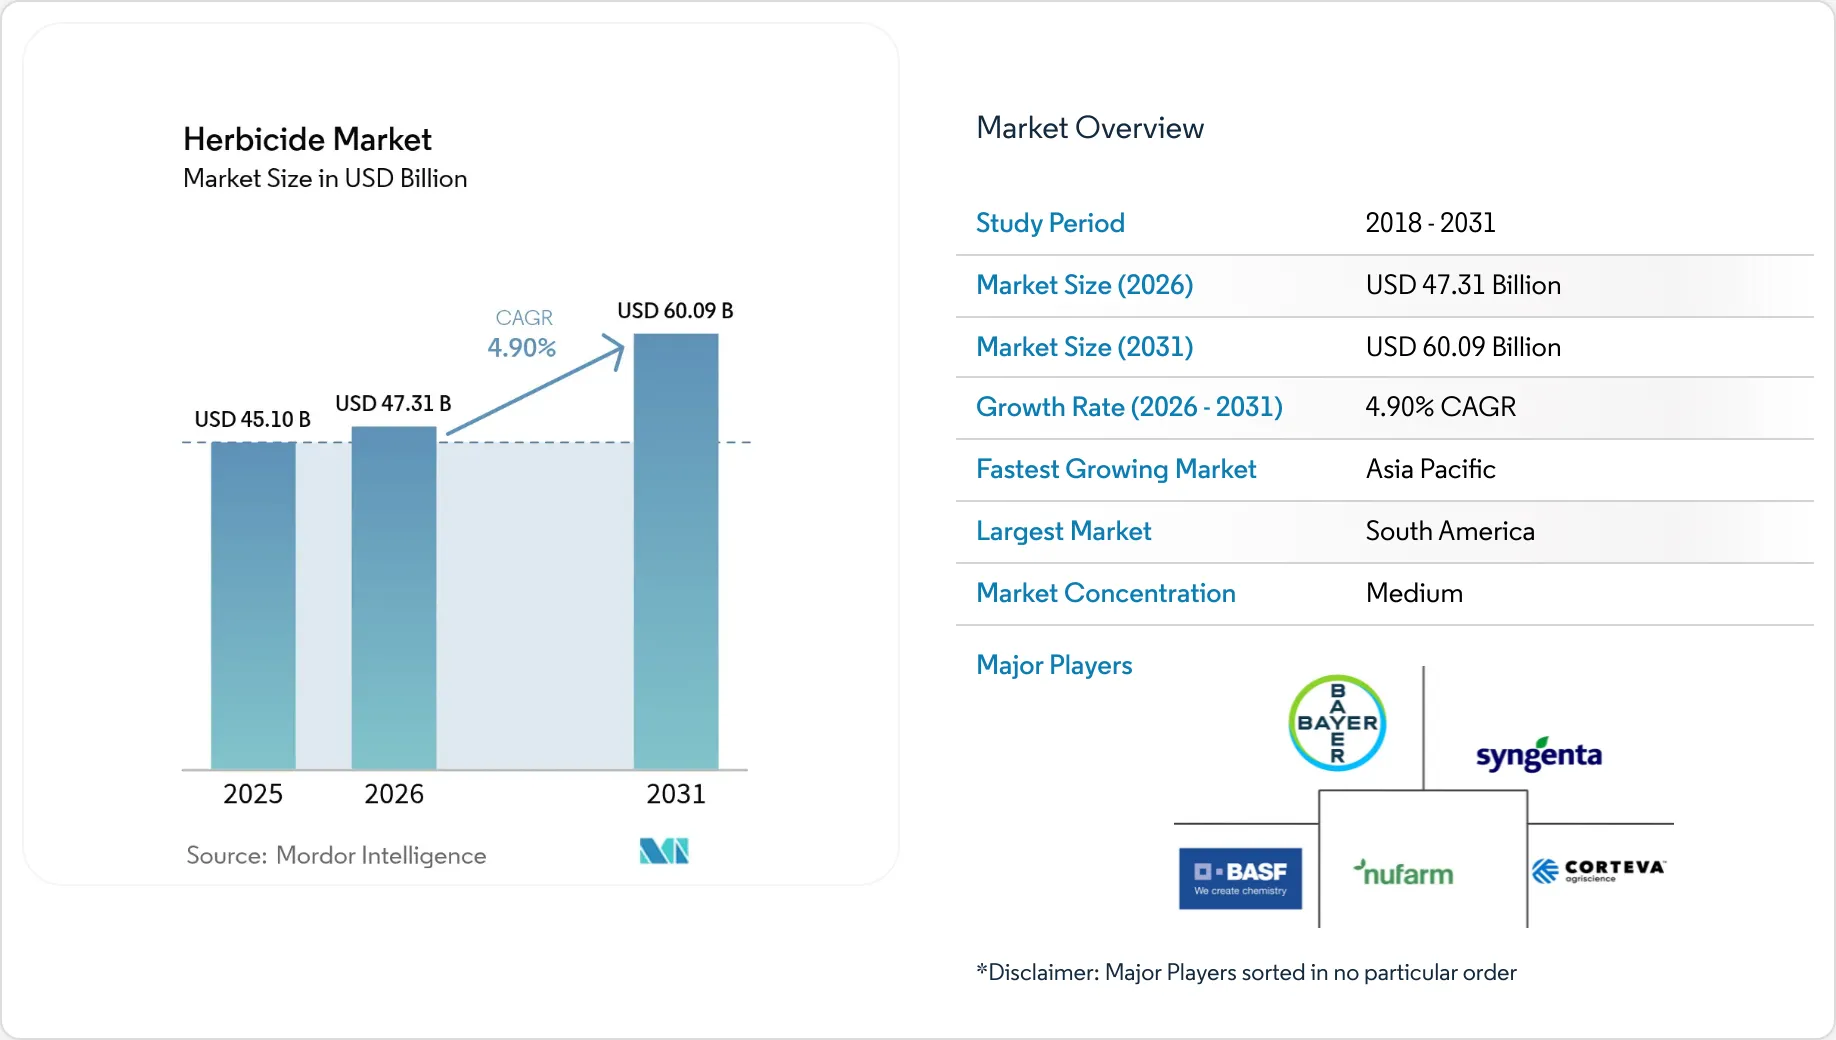Click the Largest Market label
This screenshot has height=1040, width=1836.
tap(1063, 531)
